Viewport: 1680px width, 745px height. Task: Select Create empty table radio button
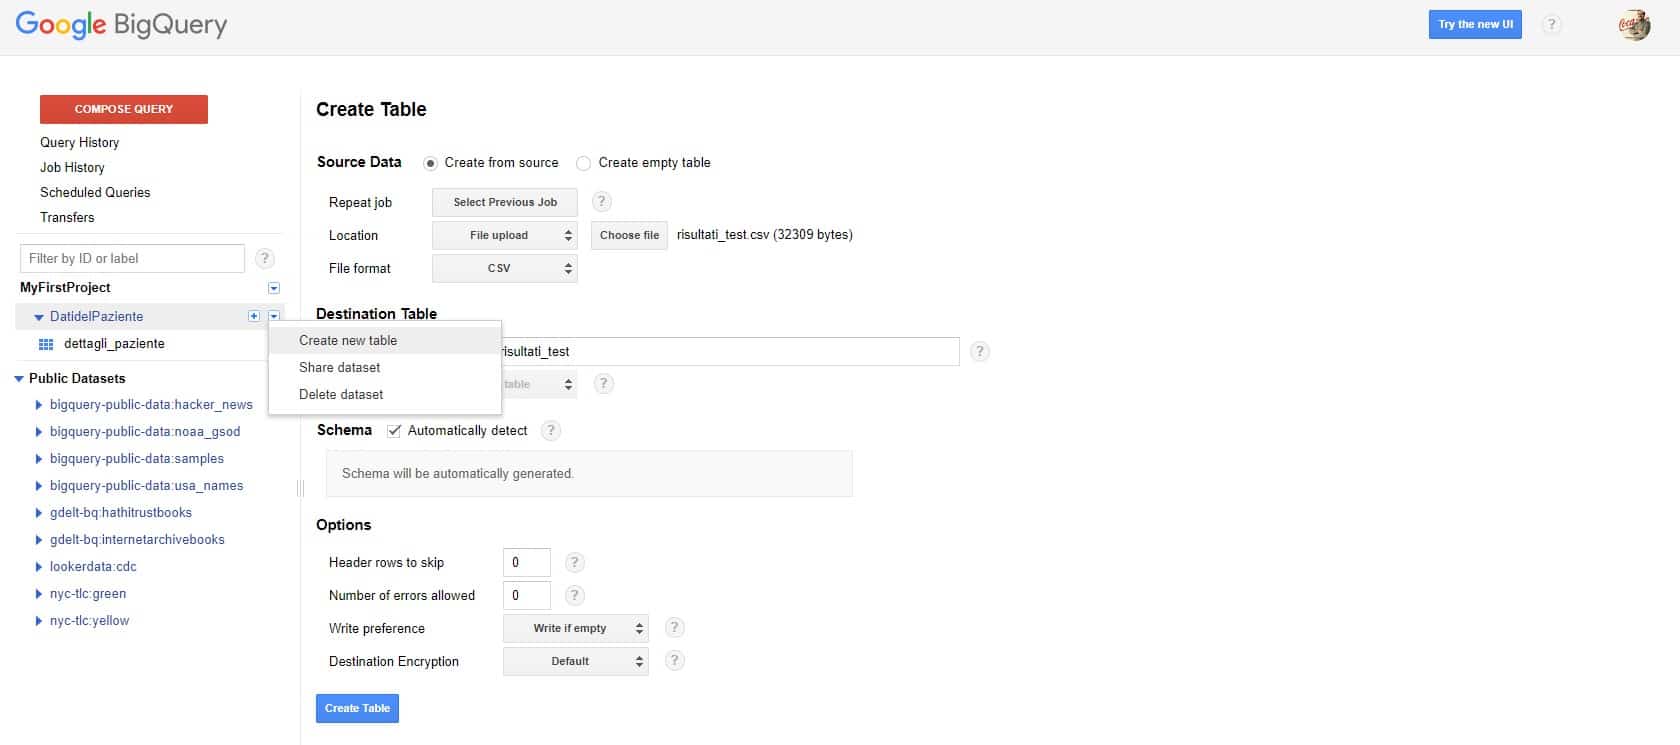(584, 163)
